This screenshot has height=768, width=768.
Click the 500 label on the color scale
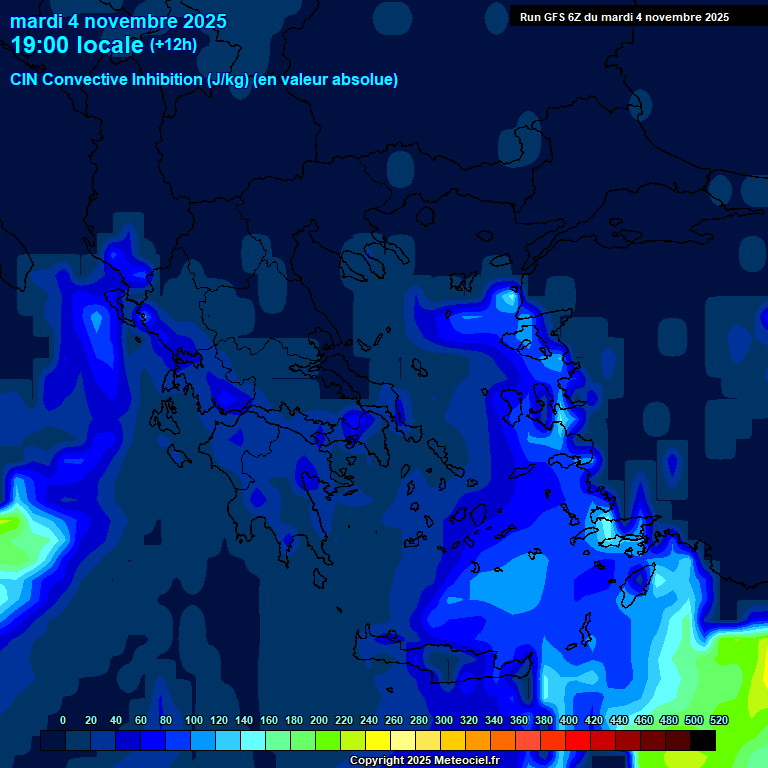pos(694,720)
